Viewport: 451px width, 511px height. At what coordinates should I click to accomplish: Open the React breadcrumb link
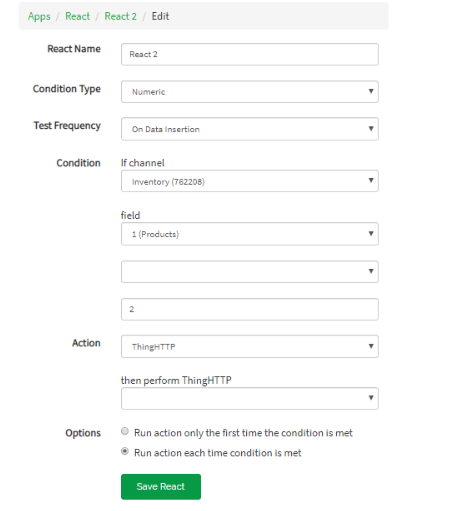77,16
